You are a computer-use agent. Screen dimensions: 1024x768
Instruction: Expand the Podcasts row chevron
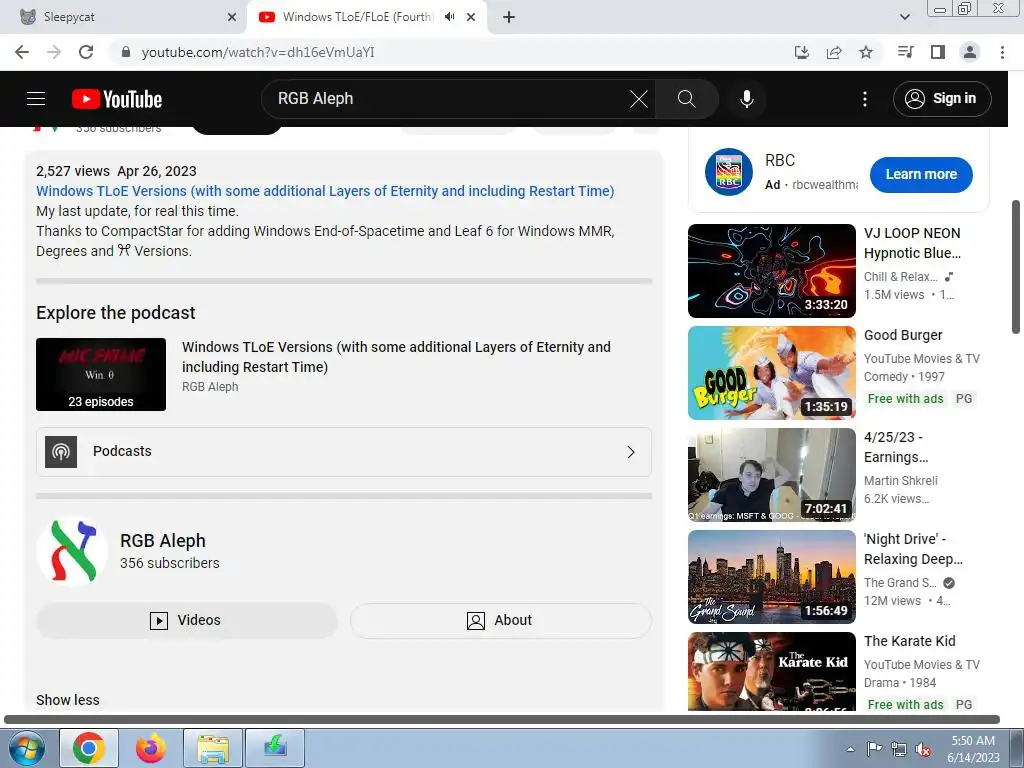pos(630,452)
